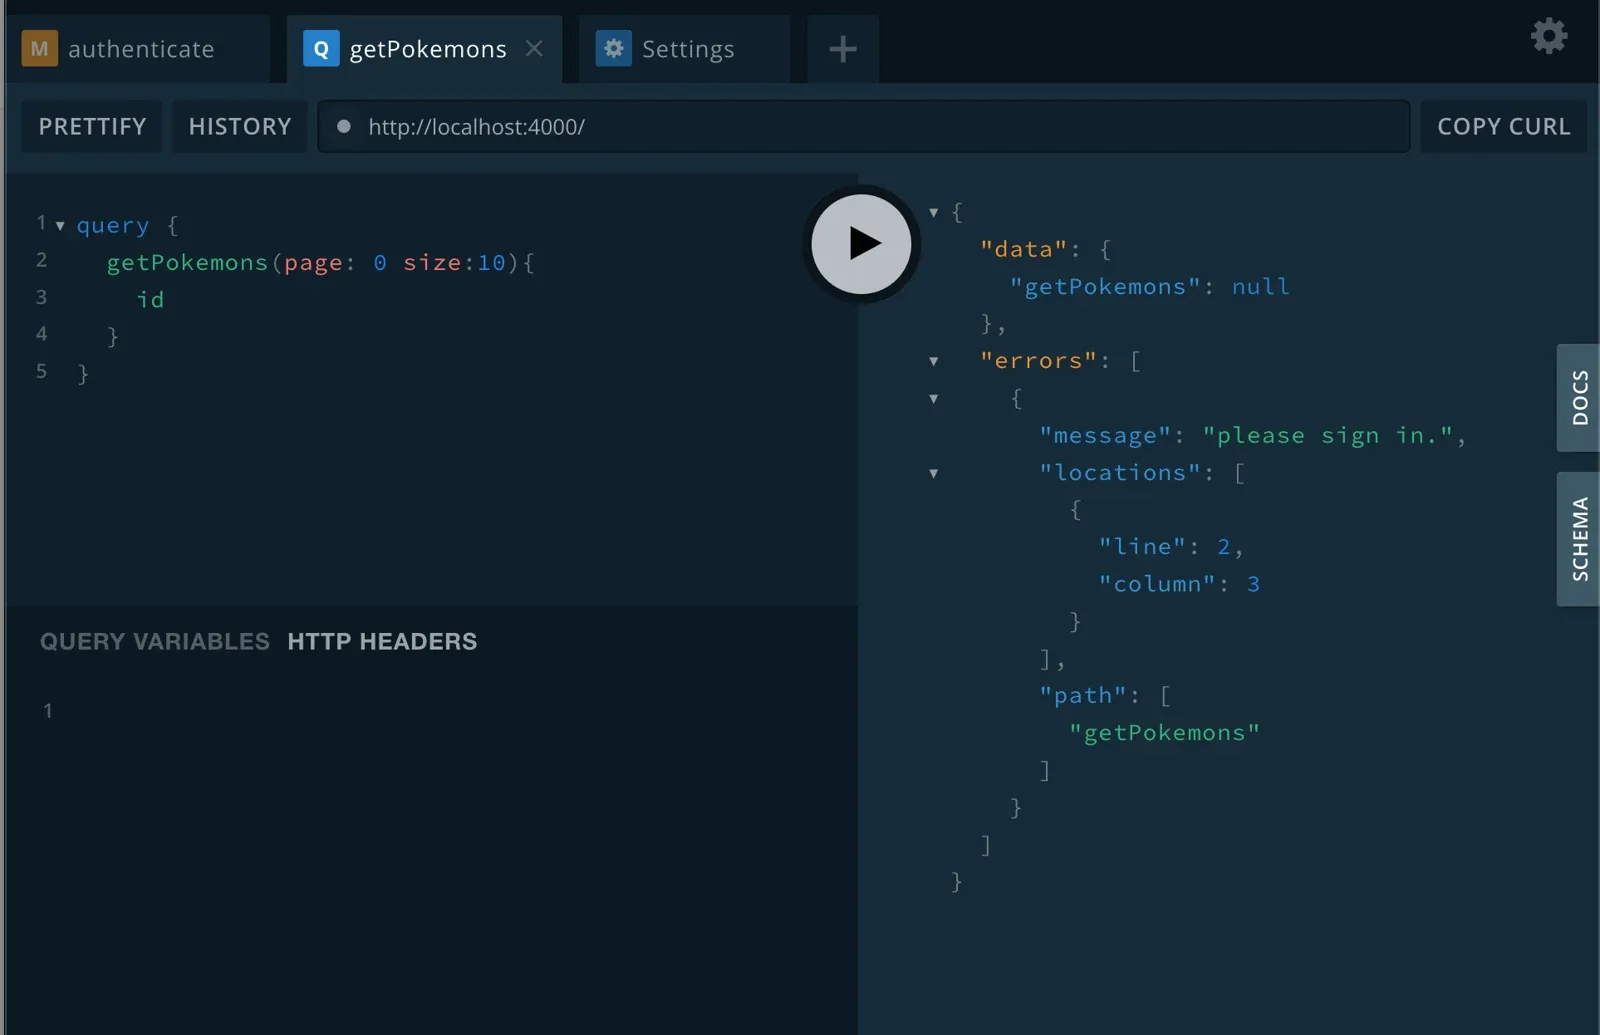
Task: Copy the request as cURL
Action: click(1504, 127)
